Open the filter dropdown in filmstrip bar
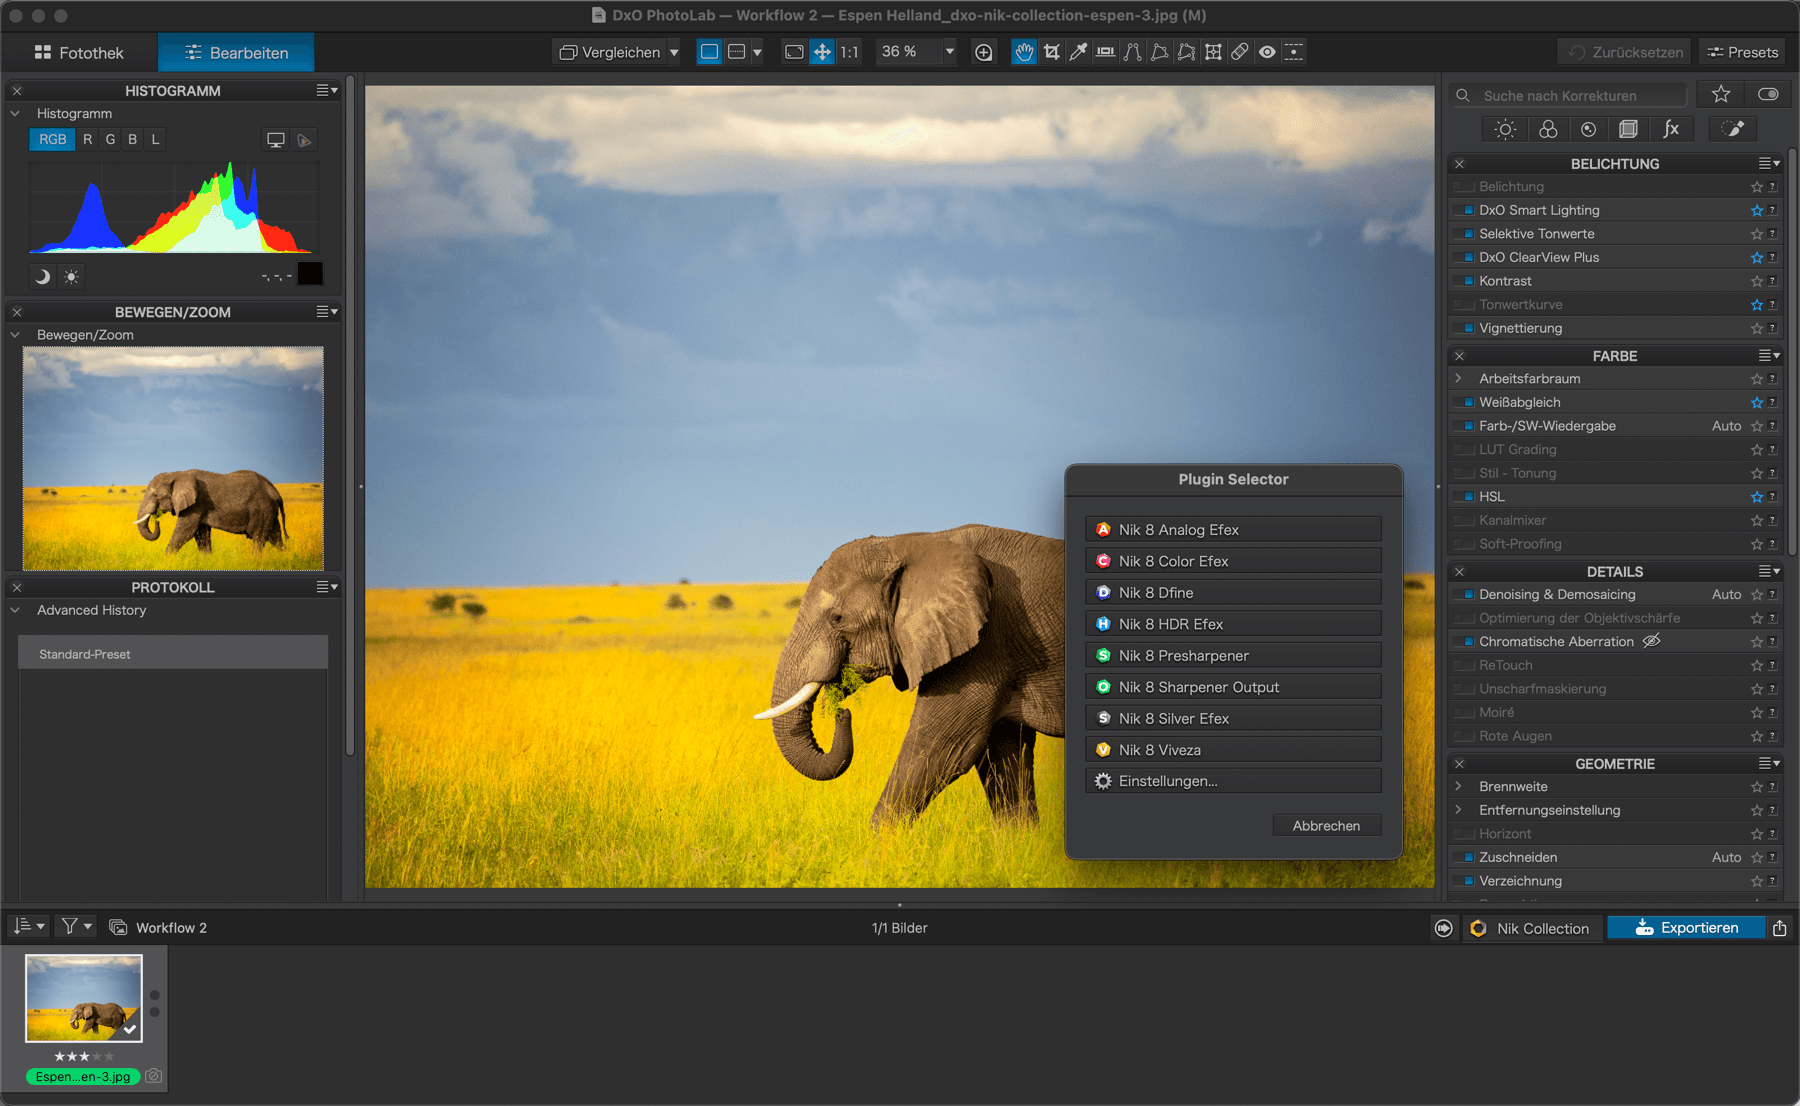Viewport: 1800px width, 1106px height. click(x=77, y=927)
